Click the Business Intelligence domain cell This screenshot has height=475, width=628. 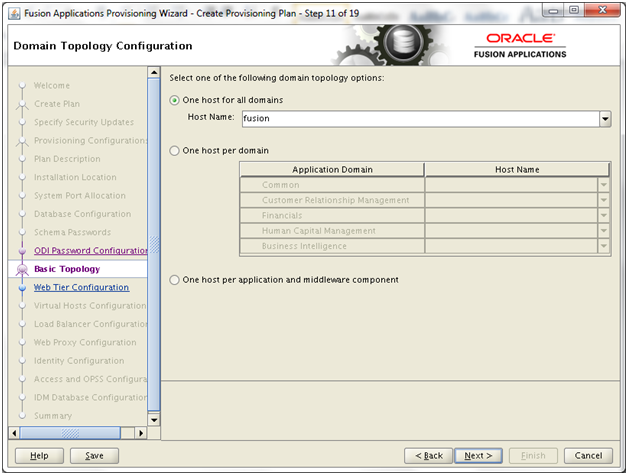tap(332, 246)
